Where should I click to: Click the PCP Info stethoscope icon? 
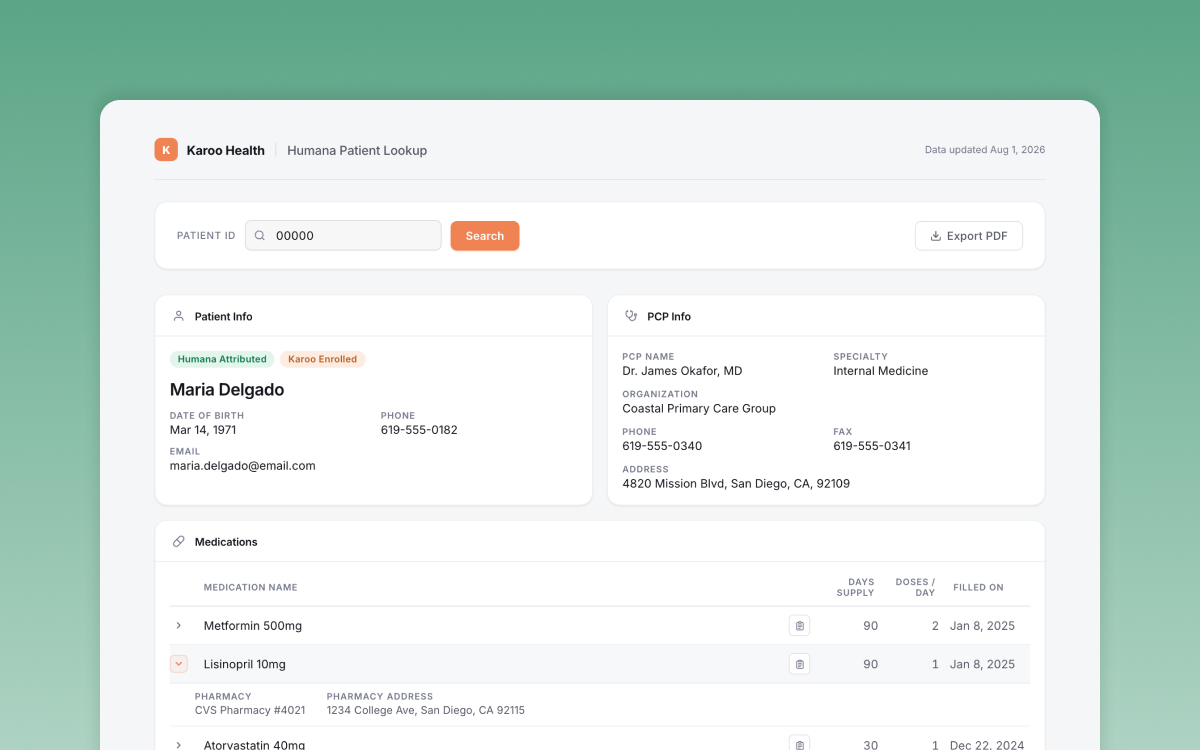point(631,316)
